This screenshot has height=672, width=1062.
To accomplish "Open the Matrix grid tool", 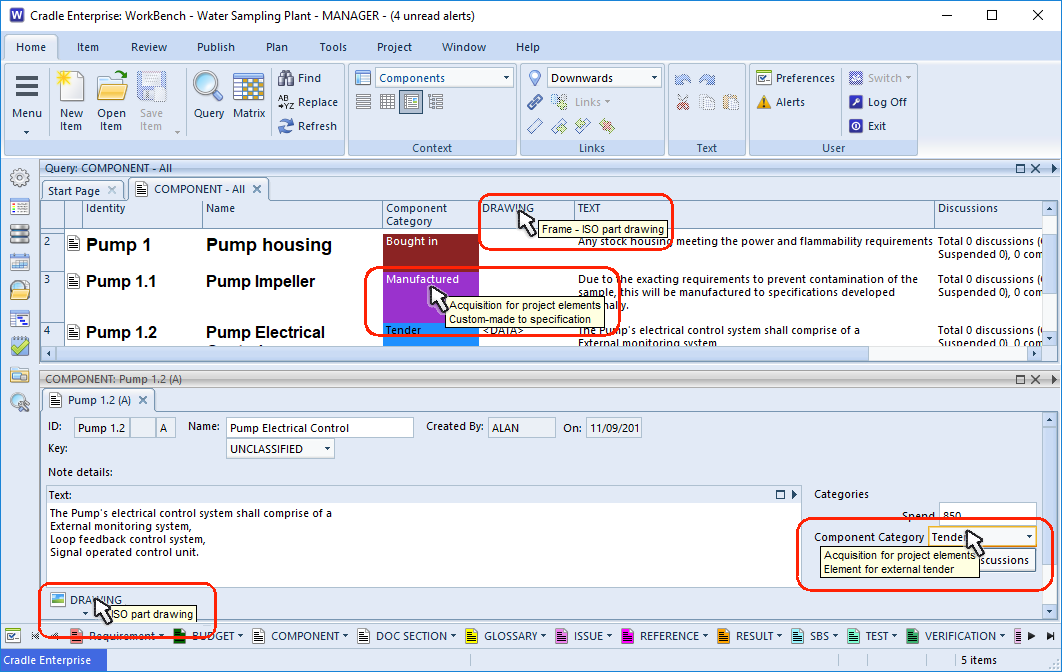I will click(249, 95).
